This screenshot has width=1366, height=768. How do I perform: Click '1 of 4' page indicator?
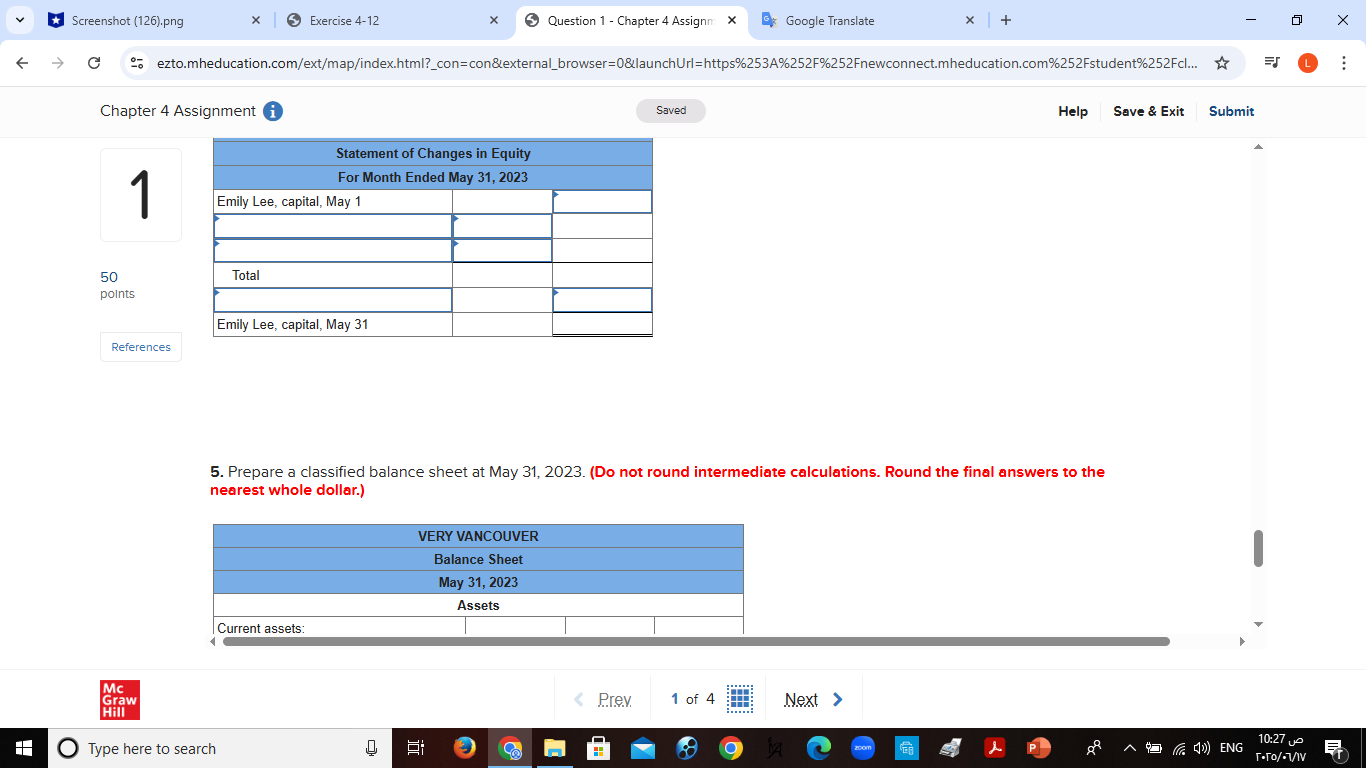[x=692, y=699]
